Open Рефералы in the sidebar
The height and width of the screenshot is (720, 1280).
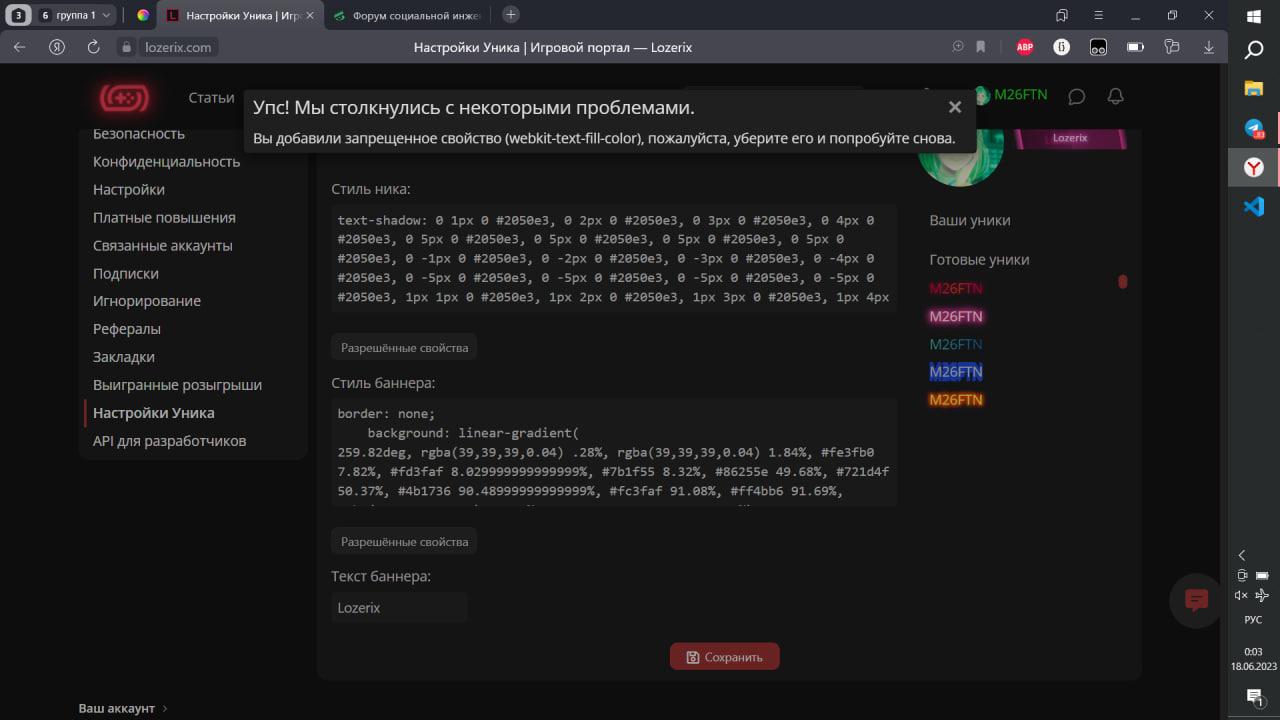[127, 329]
